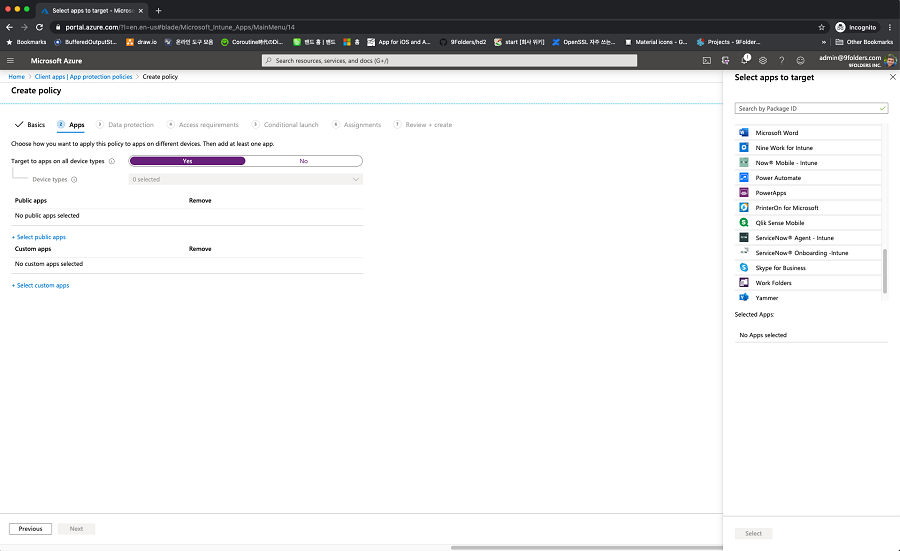Open a new browser tab
The height and width of the screenshot is (551, 900).
coord(158,10)
